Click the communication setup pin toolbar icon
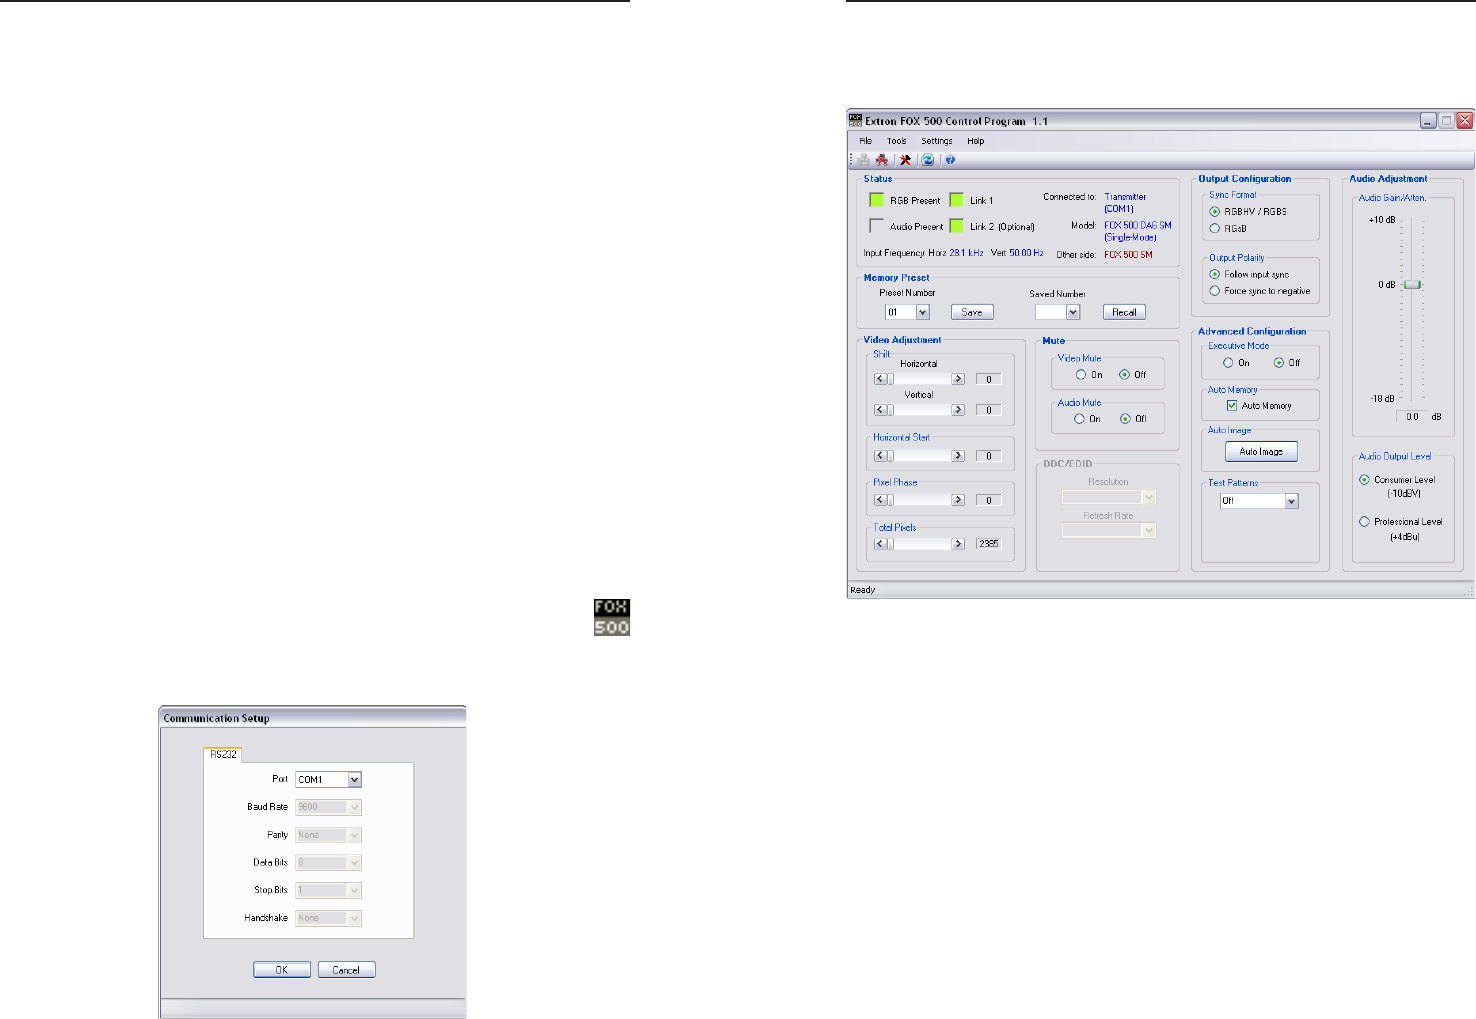1476x1019 pixels. point(905,160)
